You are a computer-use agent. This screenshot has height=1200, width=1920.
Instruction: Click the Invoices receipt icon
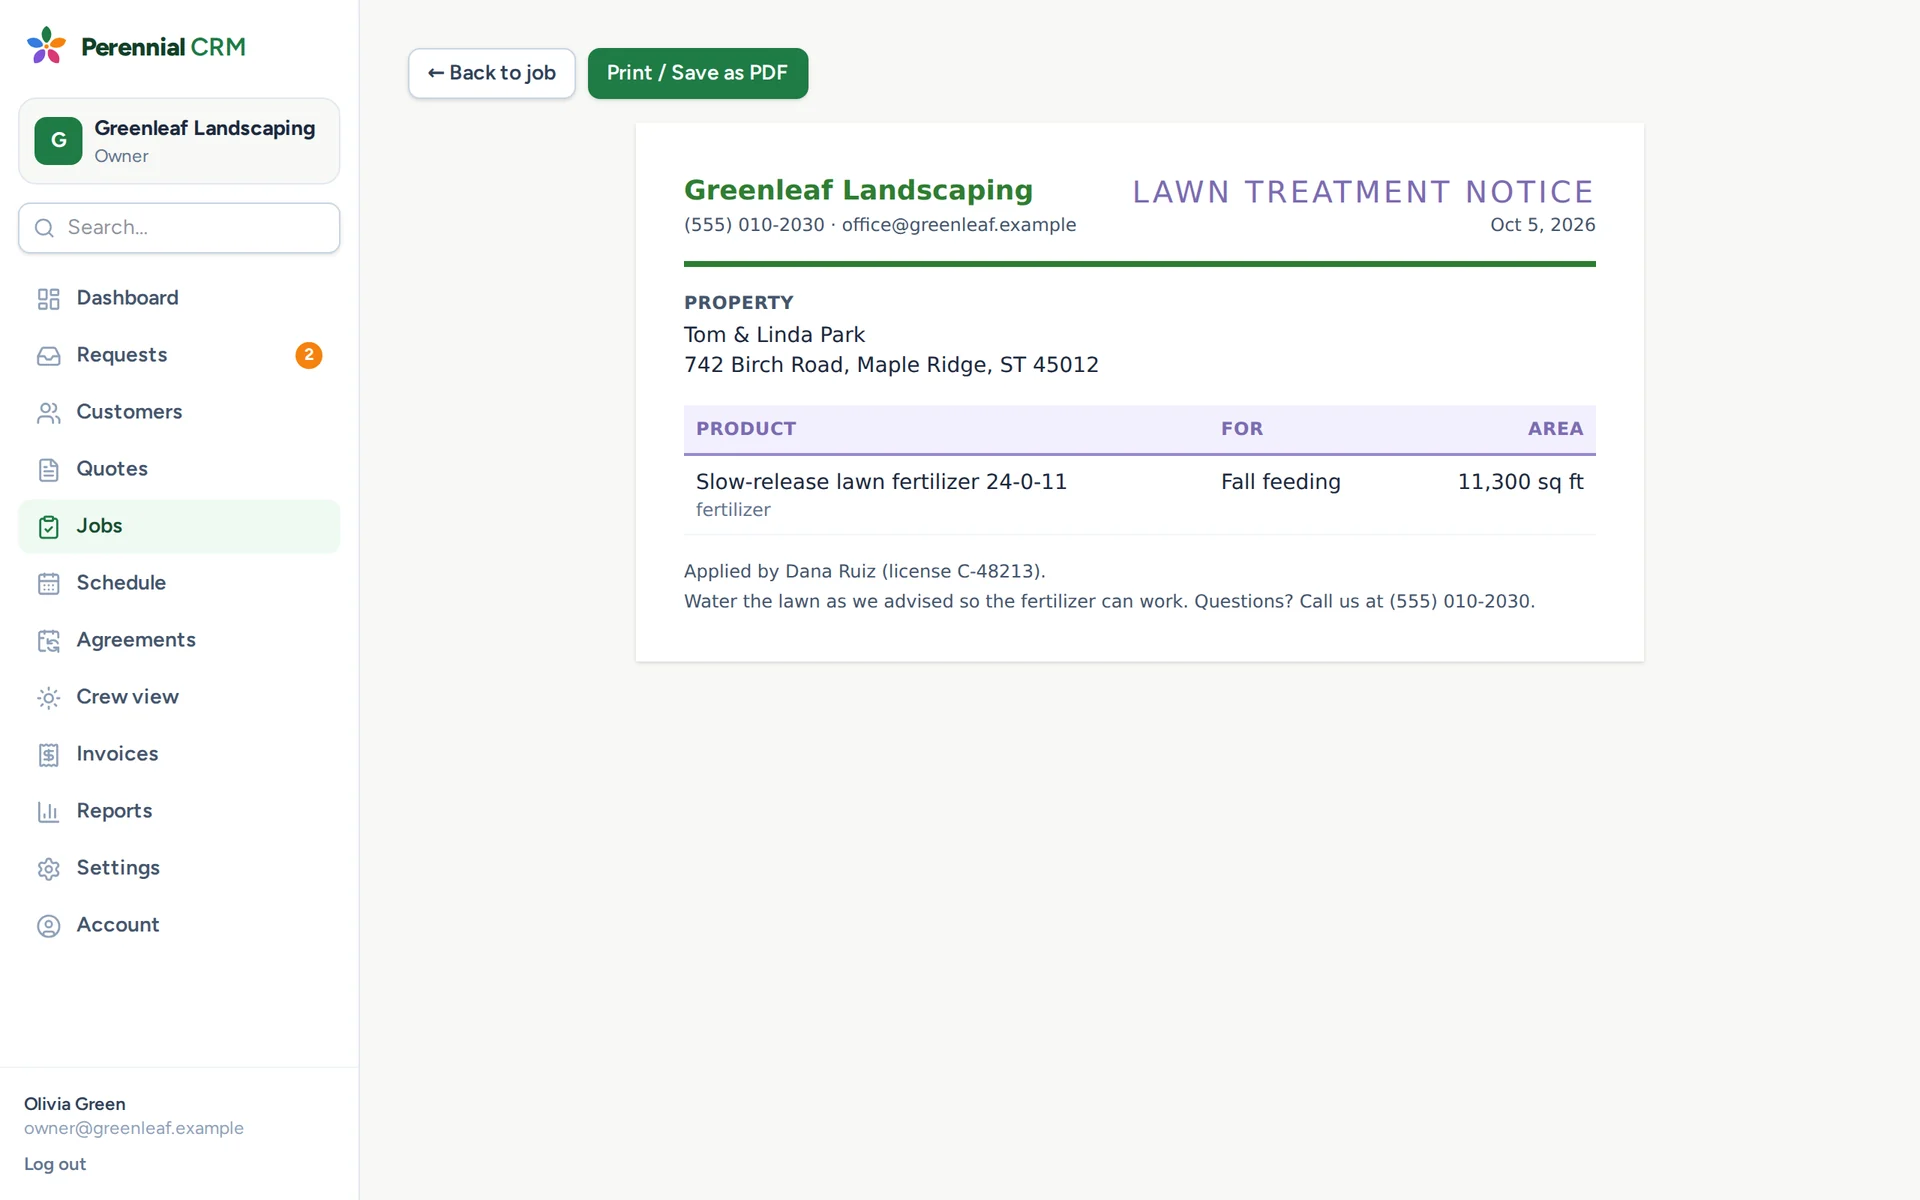click(48, 755)
